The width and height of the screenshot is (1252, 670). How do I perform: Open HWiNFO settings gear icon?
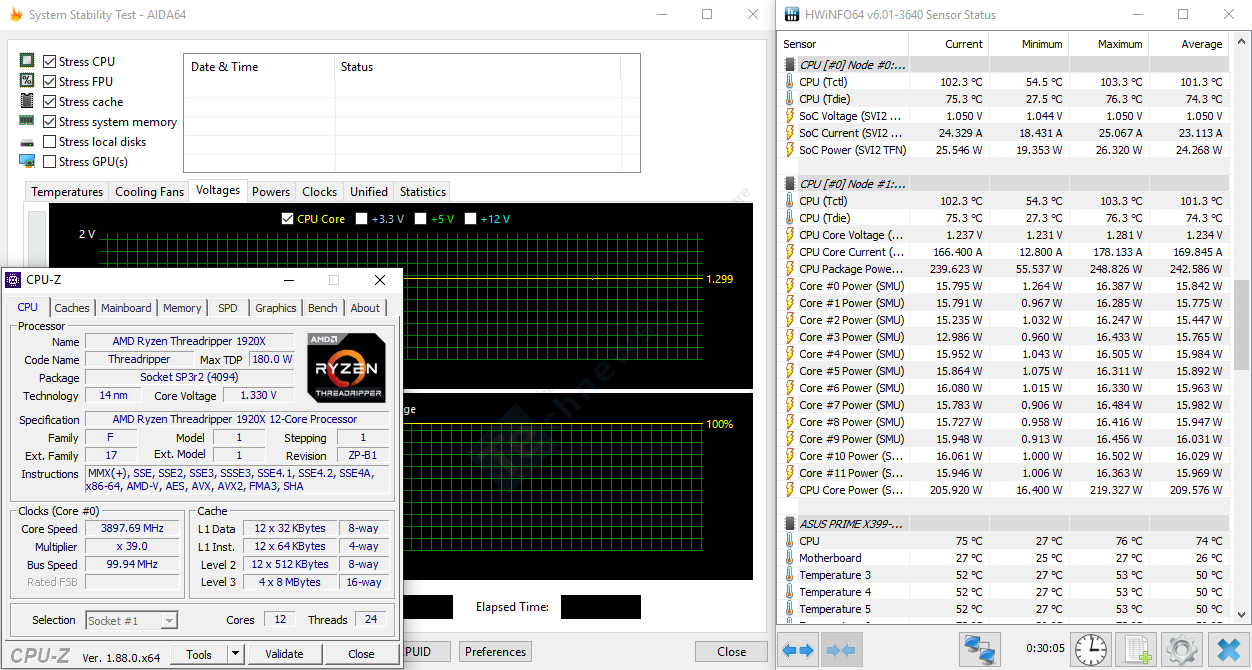tap(1182, 650)
